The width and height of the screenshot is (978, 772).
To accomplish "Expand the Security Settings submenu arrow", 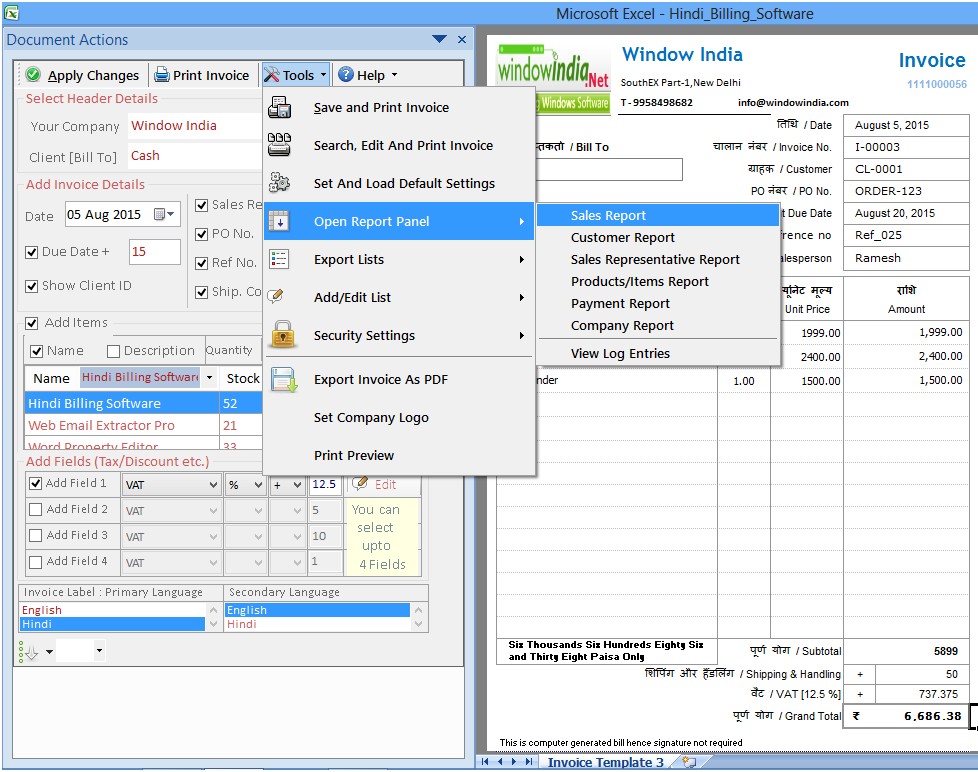I will [x=521, y=335].
